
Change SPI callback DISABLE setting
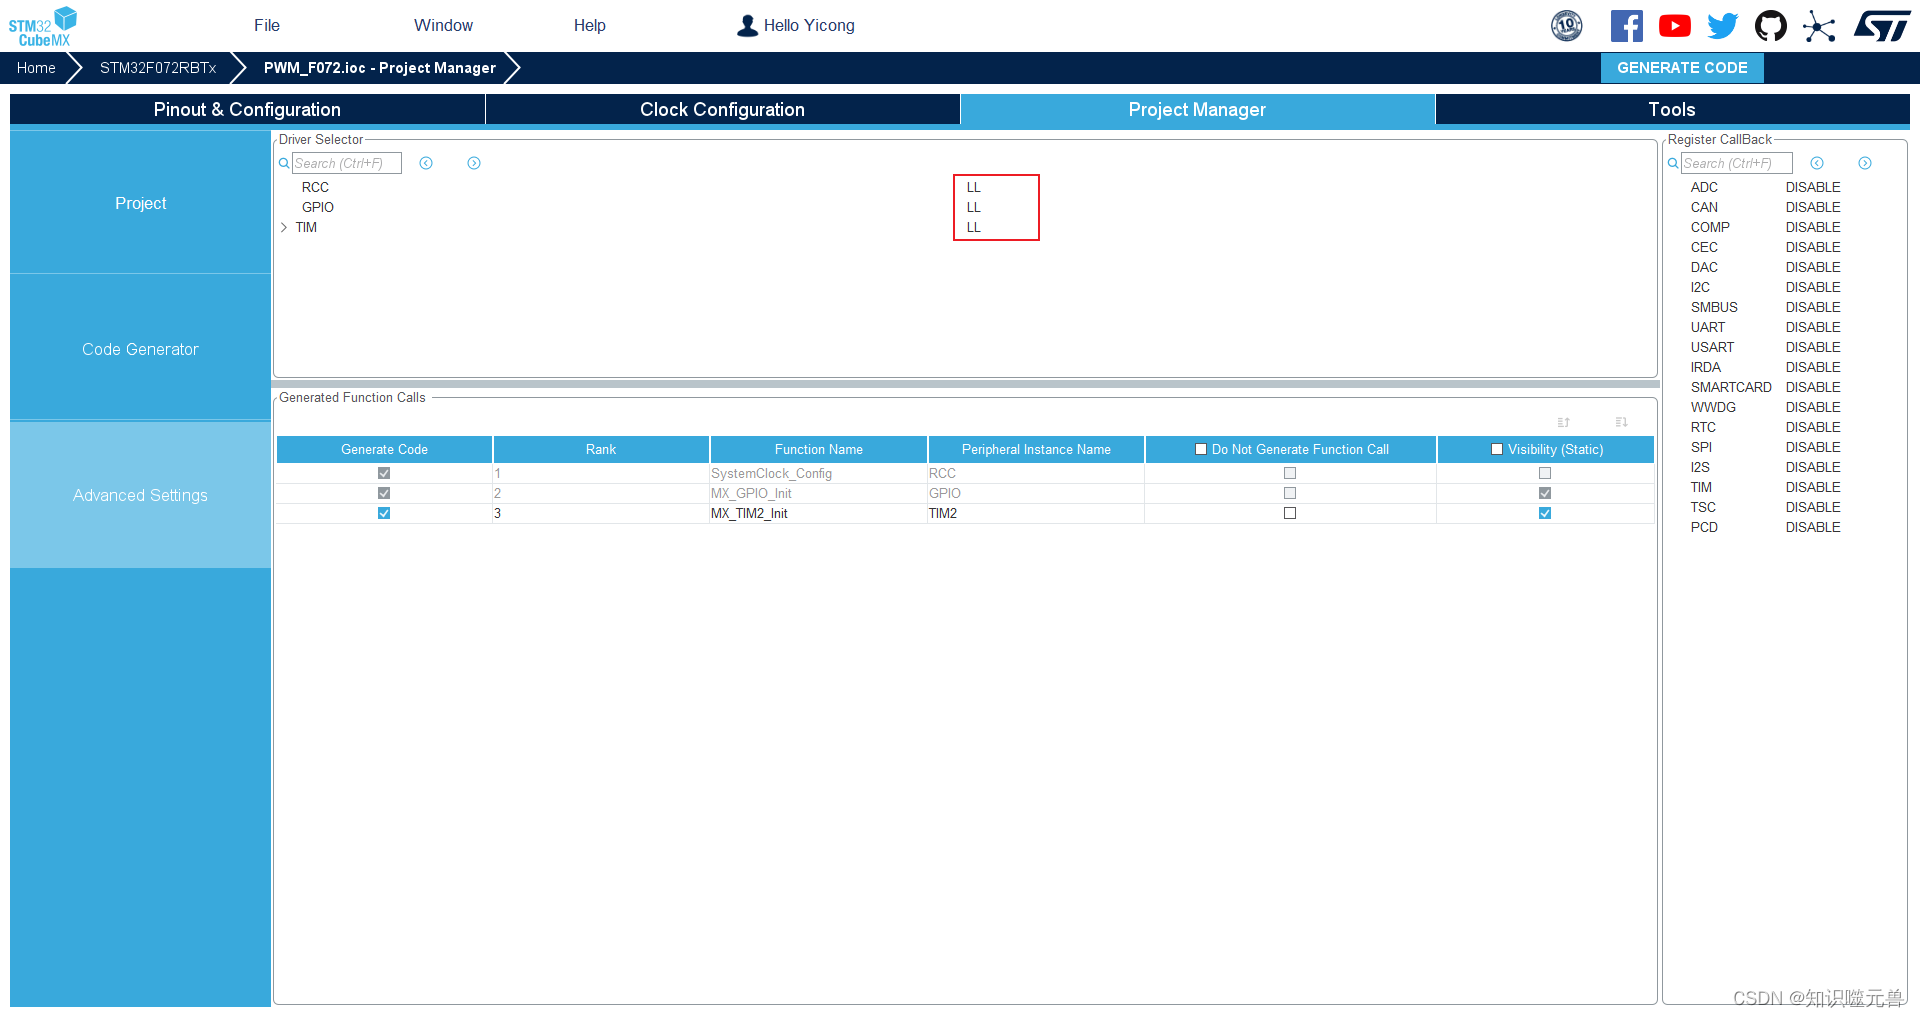[x=1812, y=447]
